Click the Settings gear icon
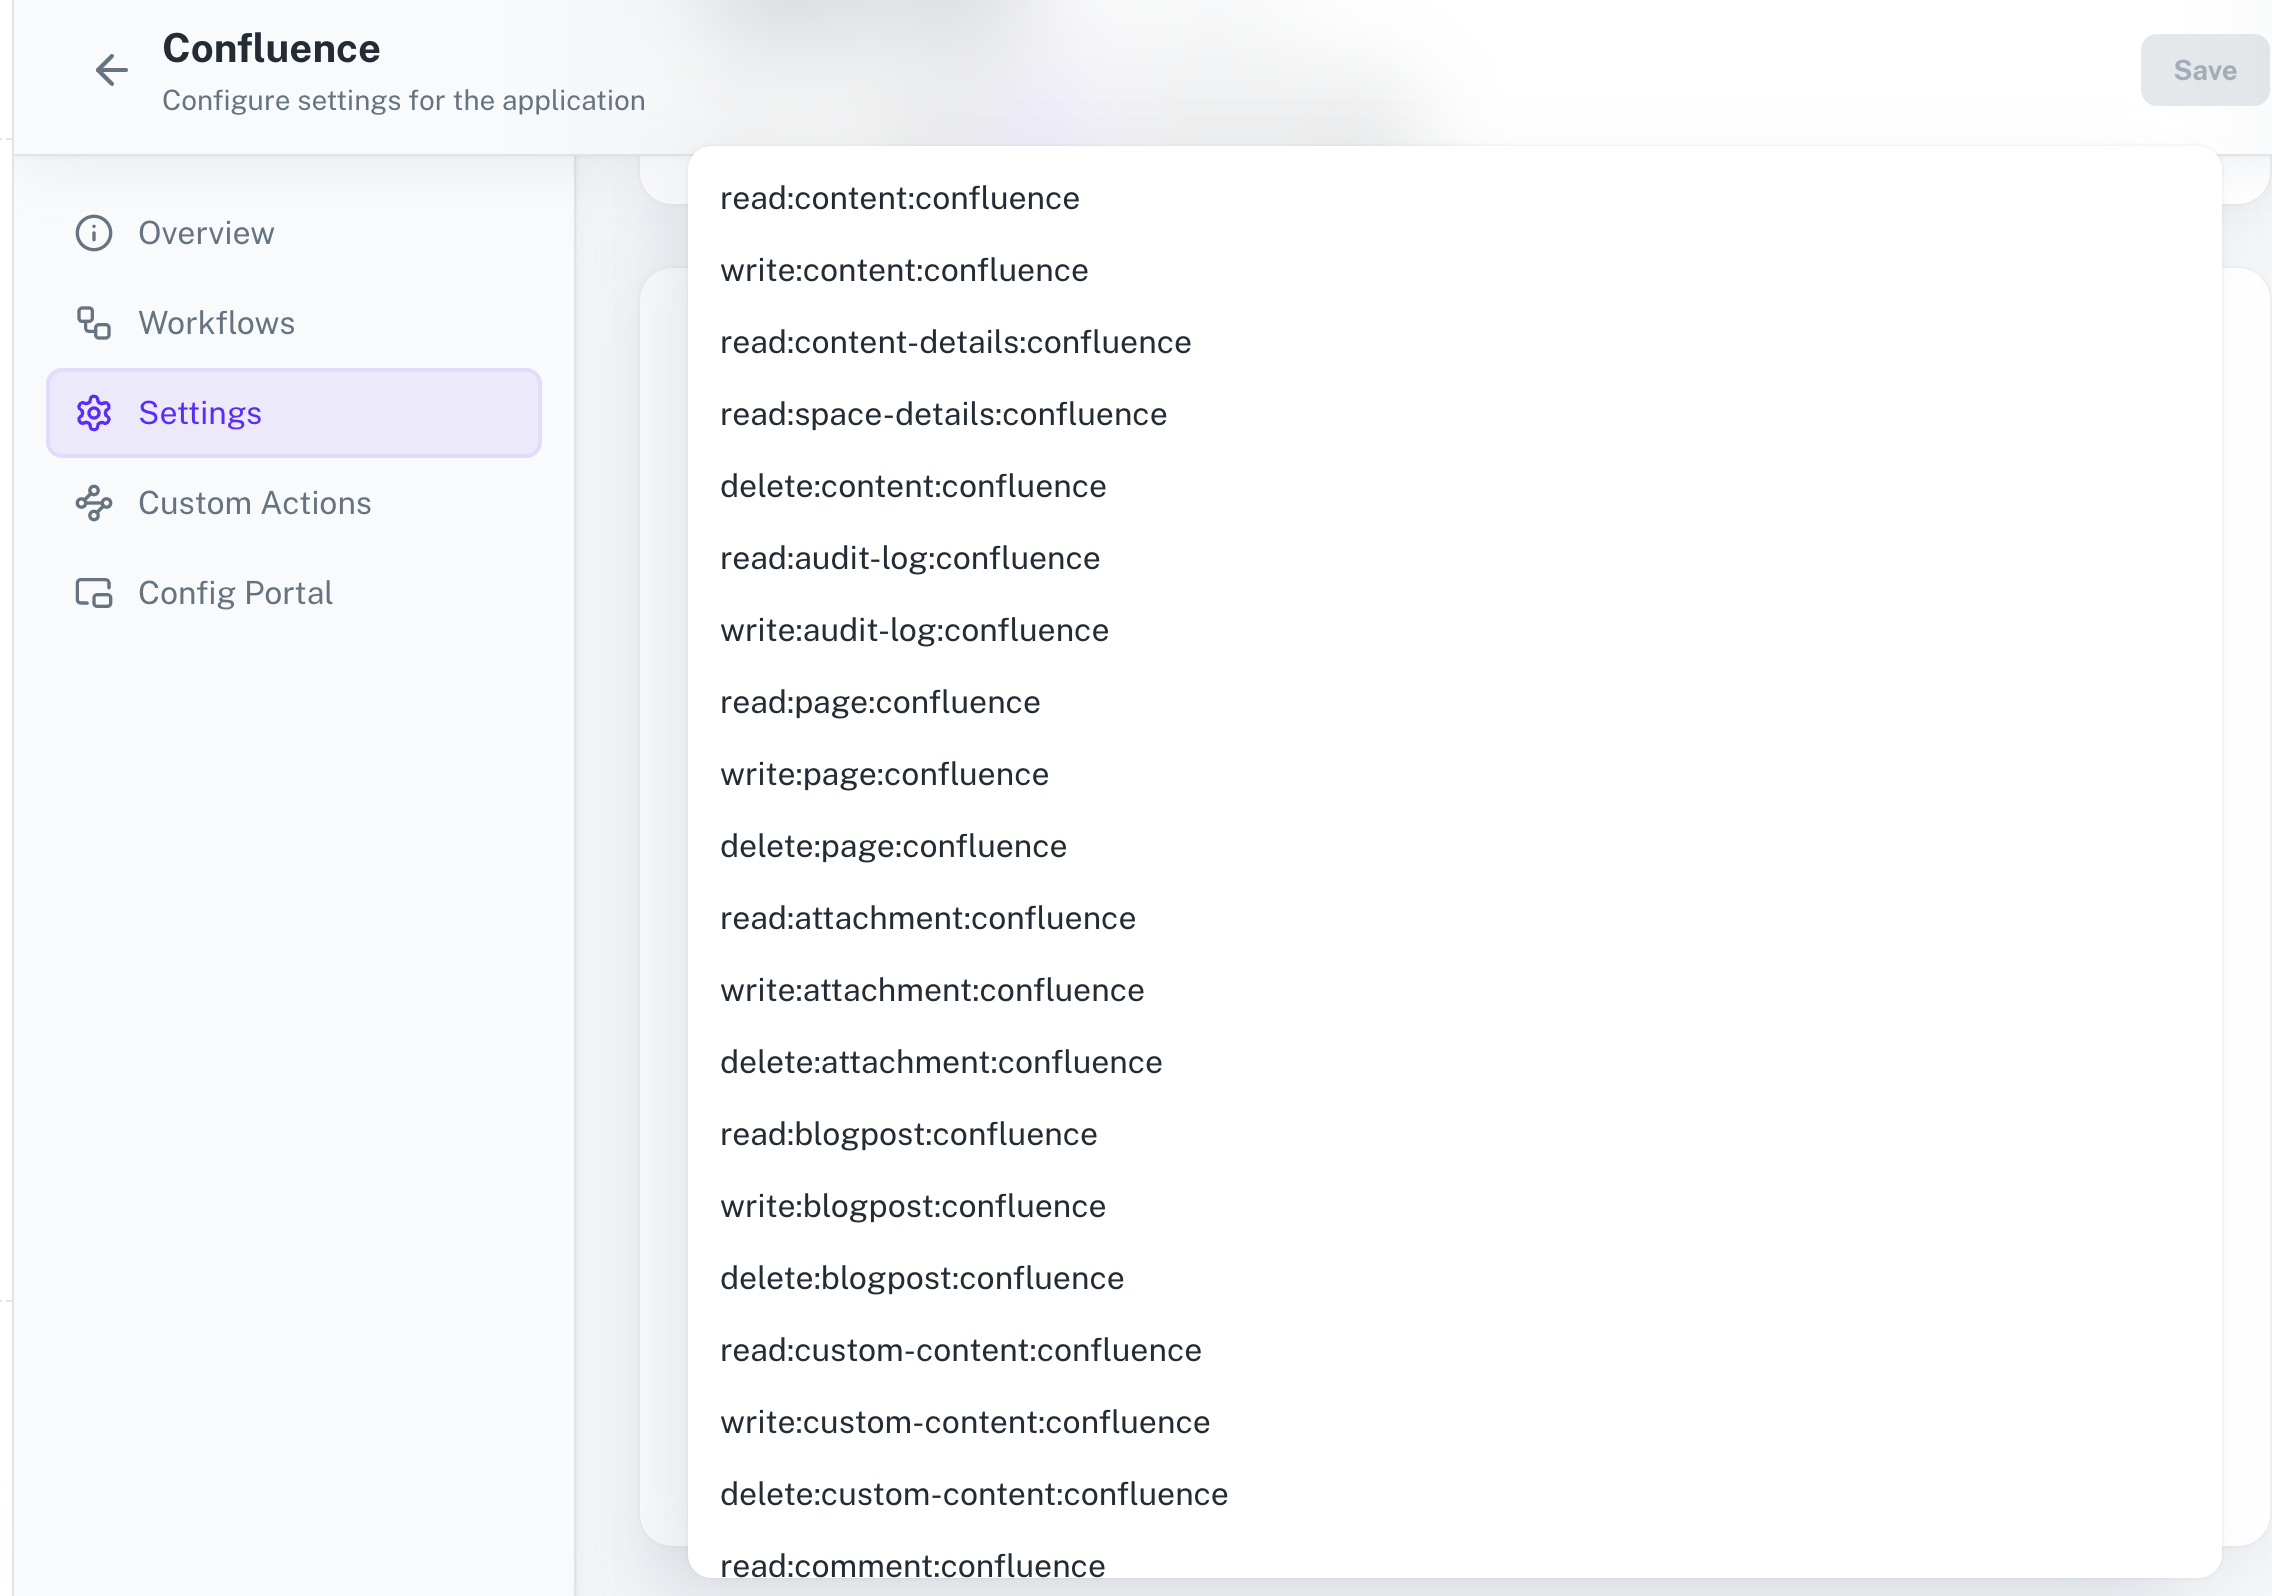2272x1596 pixels. [93, 413]
